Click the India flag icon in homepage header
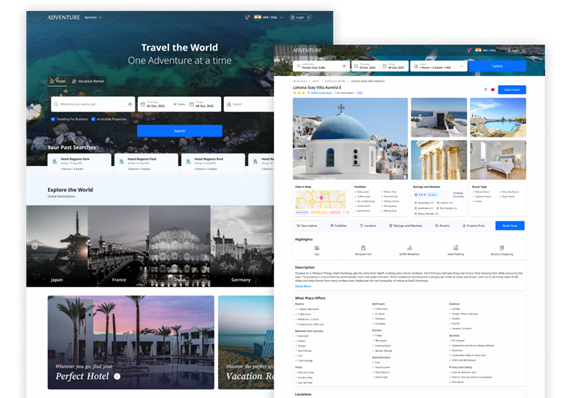 coord(258,17)
